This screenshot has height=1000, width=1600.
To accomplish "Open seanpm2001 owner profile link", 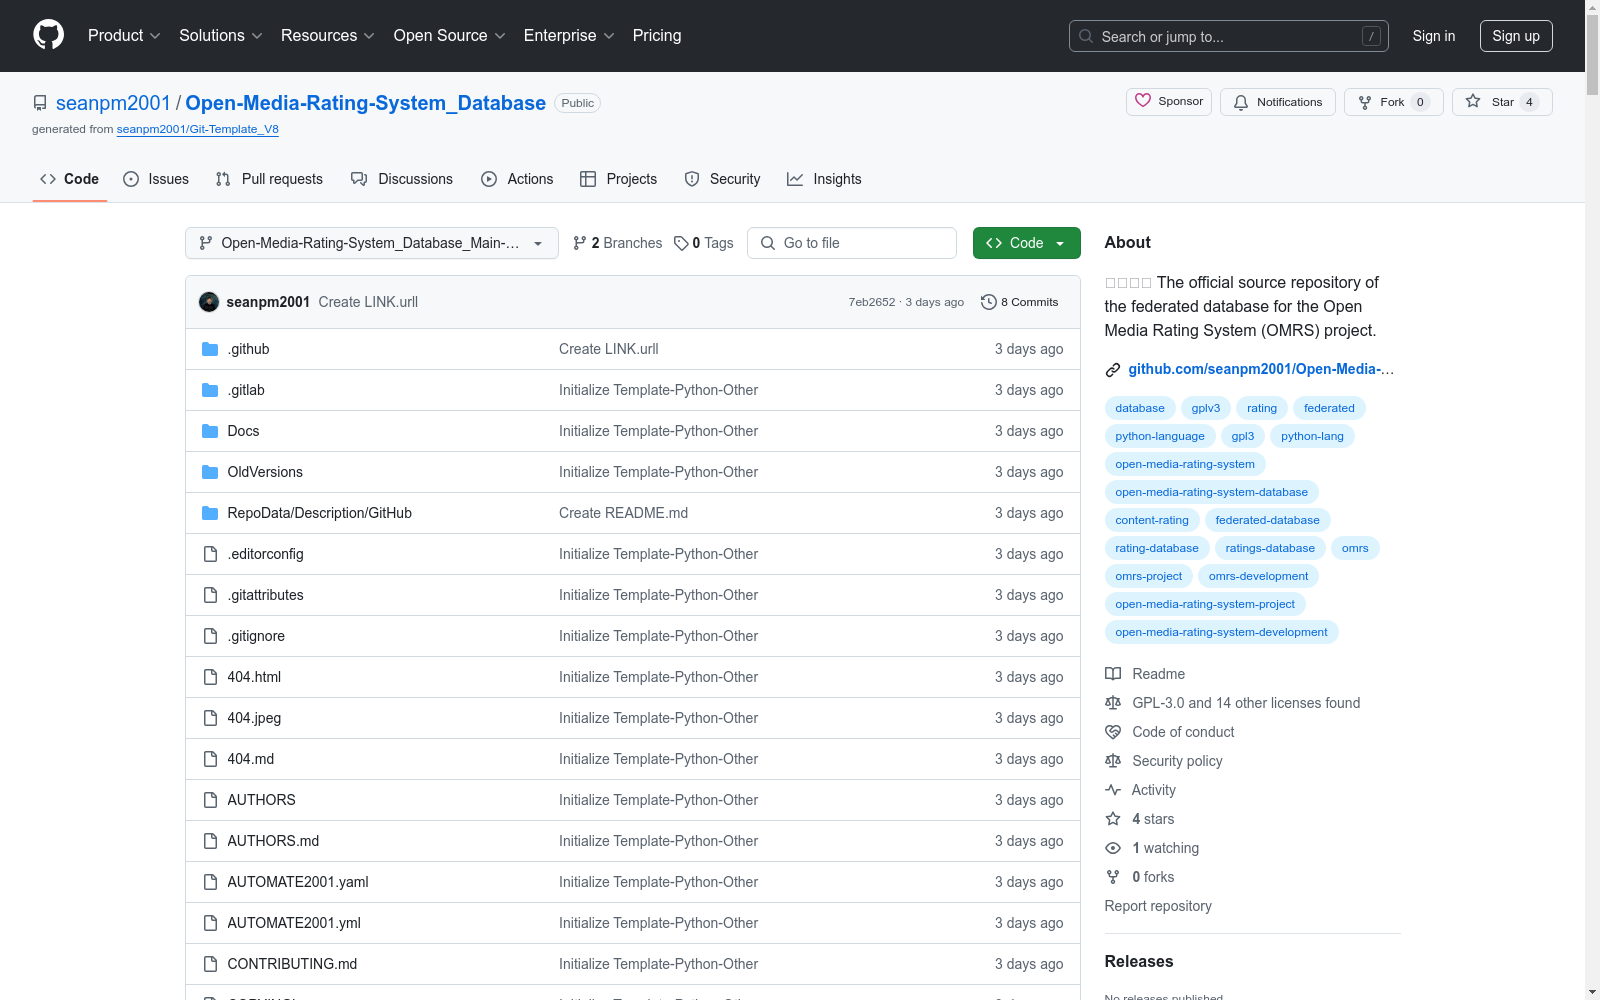I will click(113, 103).
